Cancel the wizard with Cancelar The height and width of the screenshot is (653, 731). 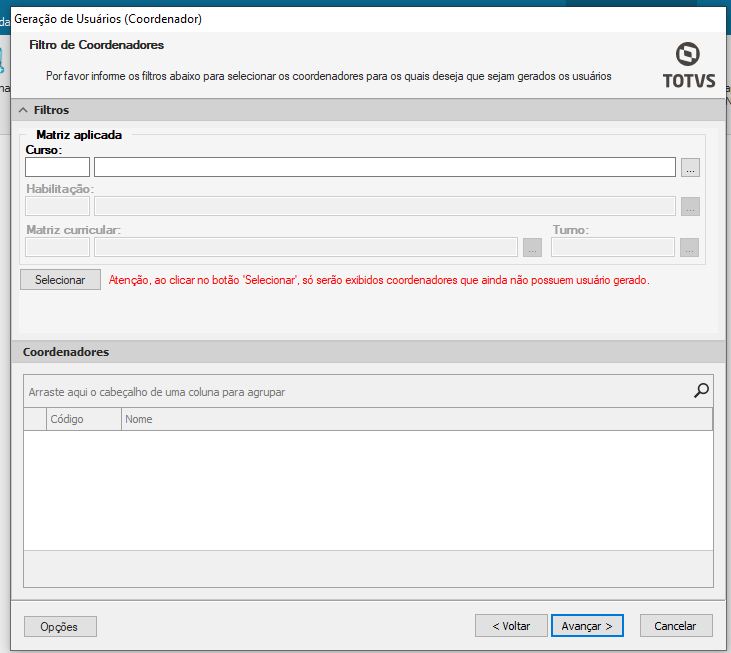[676, 626]
